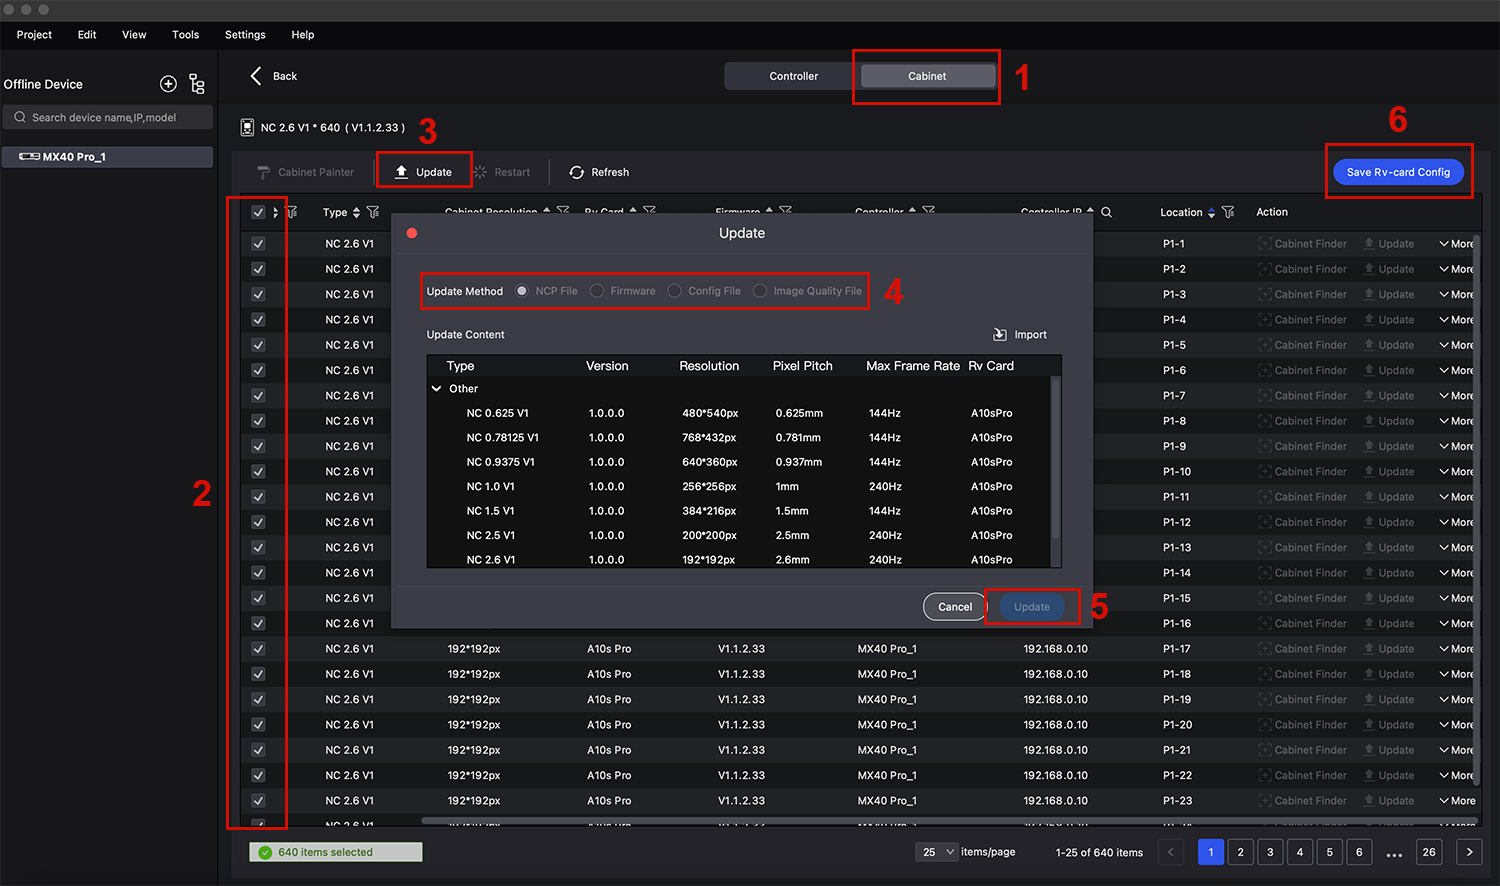Open the device topology view icon
This screenshot has width=1500, height=886.
[197, 84]
